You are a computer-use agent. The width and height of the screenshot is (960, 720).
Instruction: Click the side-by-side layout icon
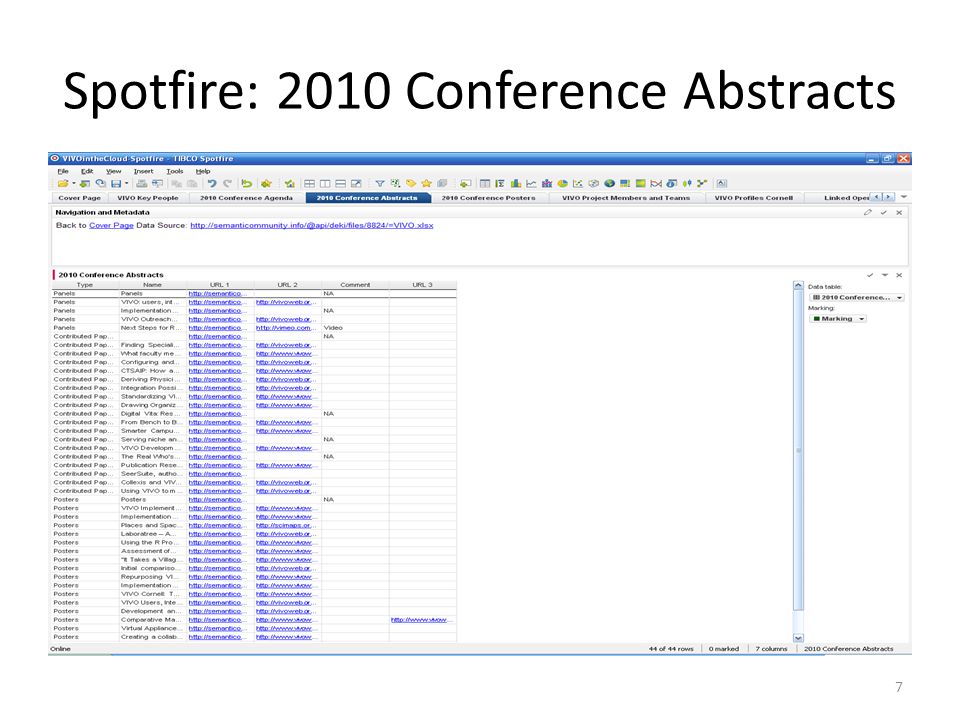tap(325, 183)
